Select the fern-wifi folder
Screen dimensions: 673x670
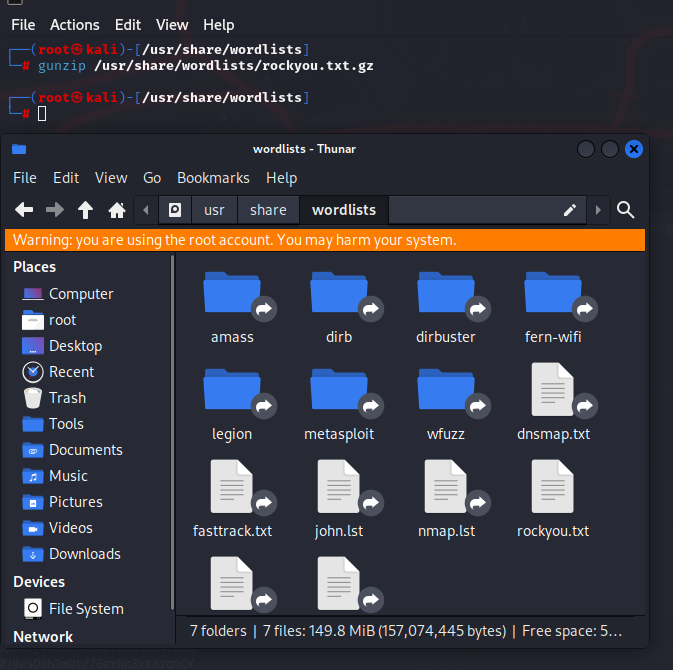tap(553, 308)
